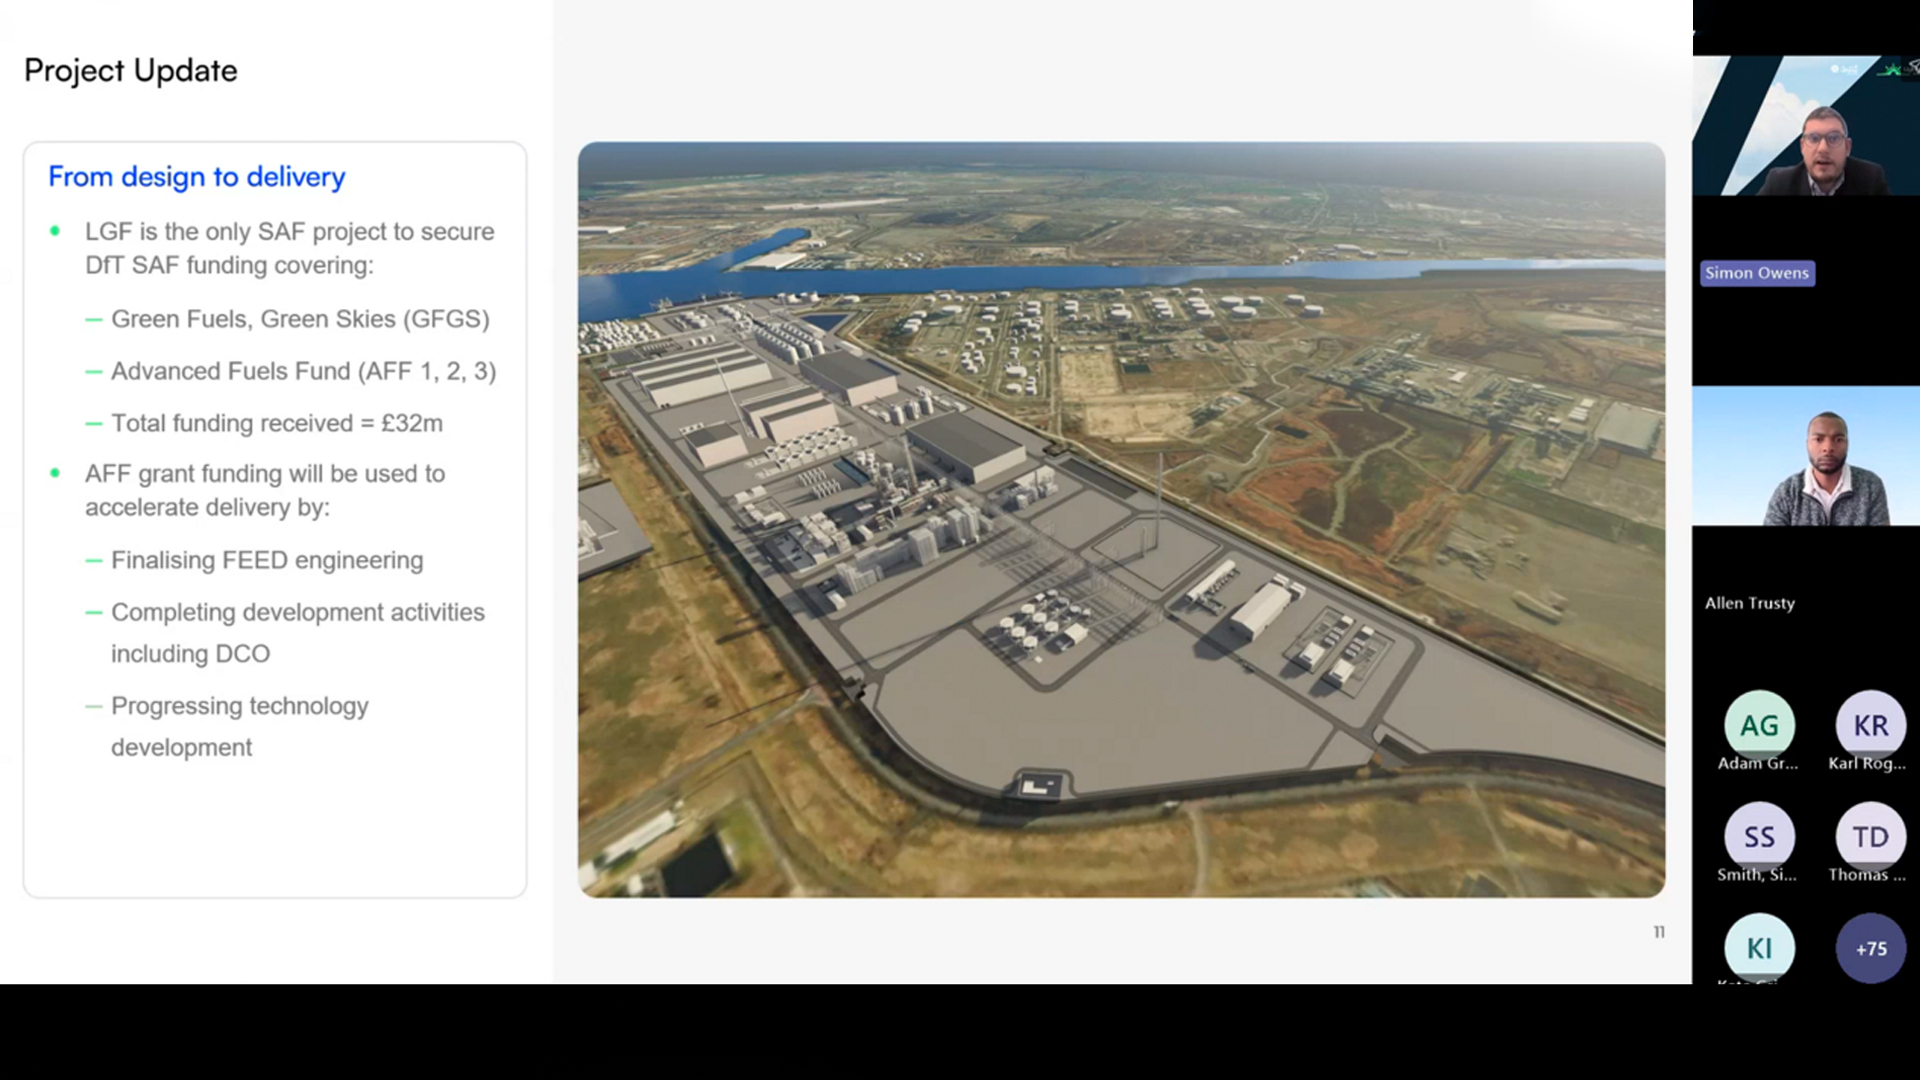Click the Total funding received £32m line
Image resolution: width=1920 pixels, height=1080 pixels.
coord(276,423)
